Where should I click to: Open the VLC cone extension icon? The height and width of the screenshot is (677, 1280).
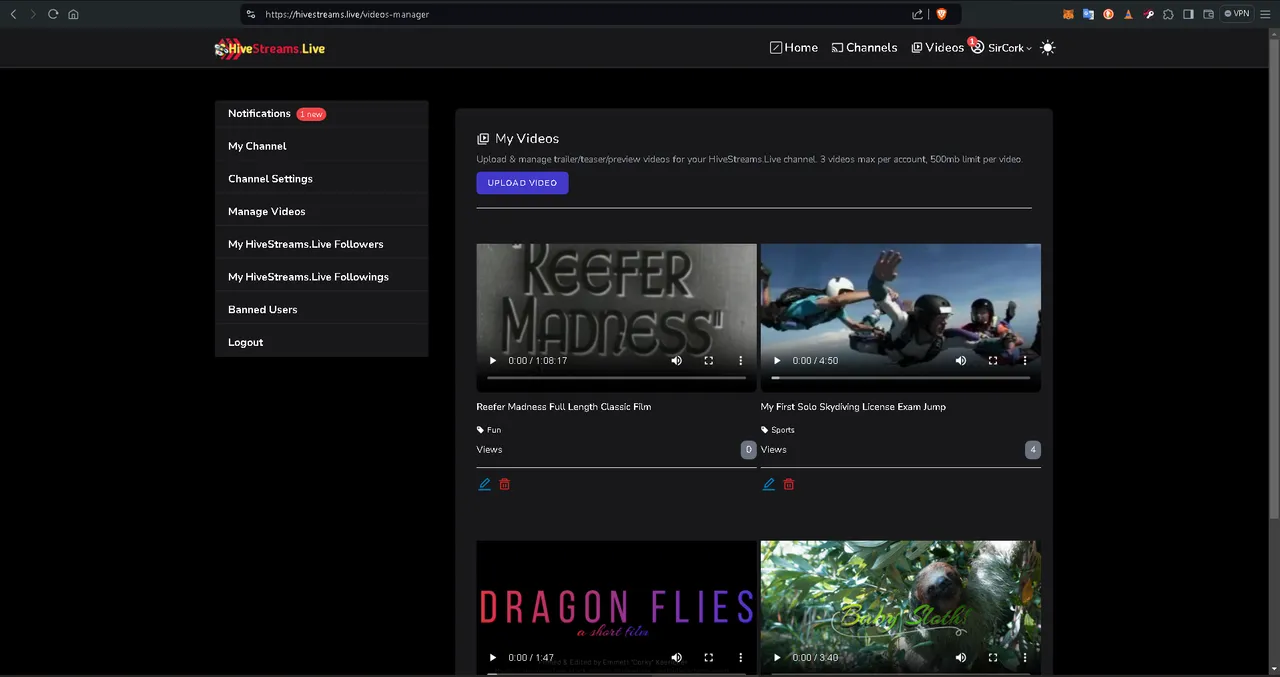point(1128,14)
